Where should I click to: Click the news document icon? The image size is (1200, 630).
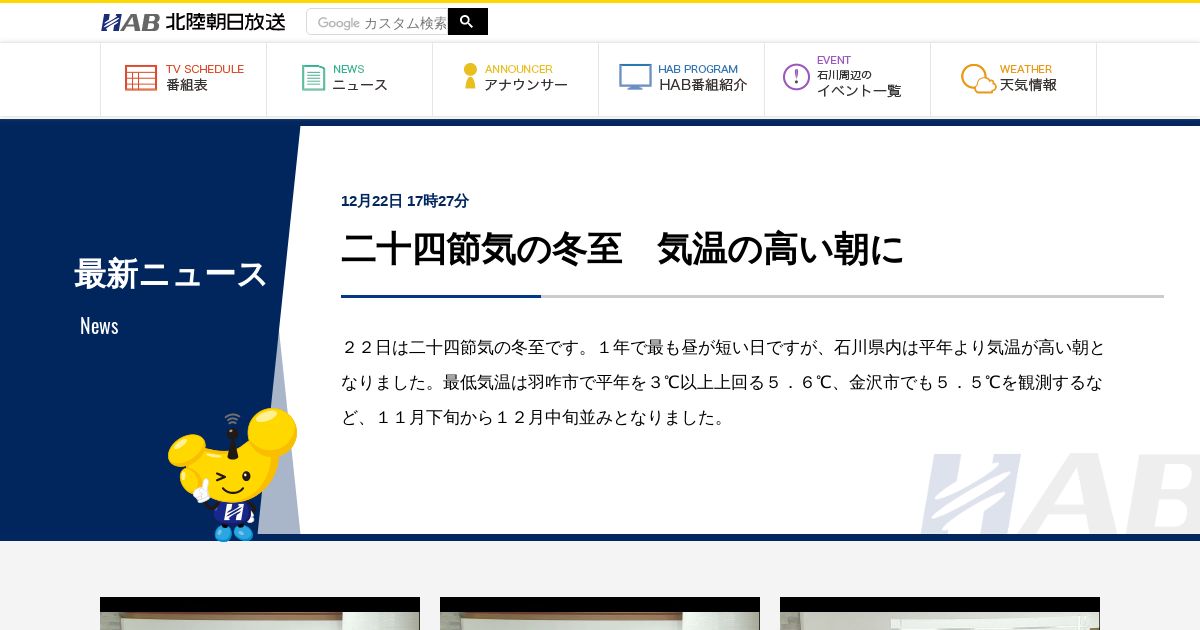click(314, 78)
